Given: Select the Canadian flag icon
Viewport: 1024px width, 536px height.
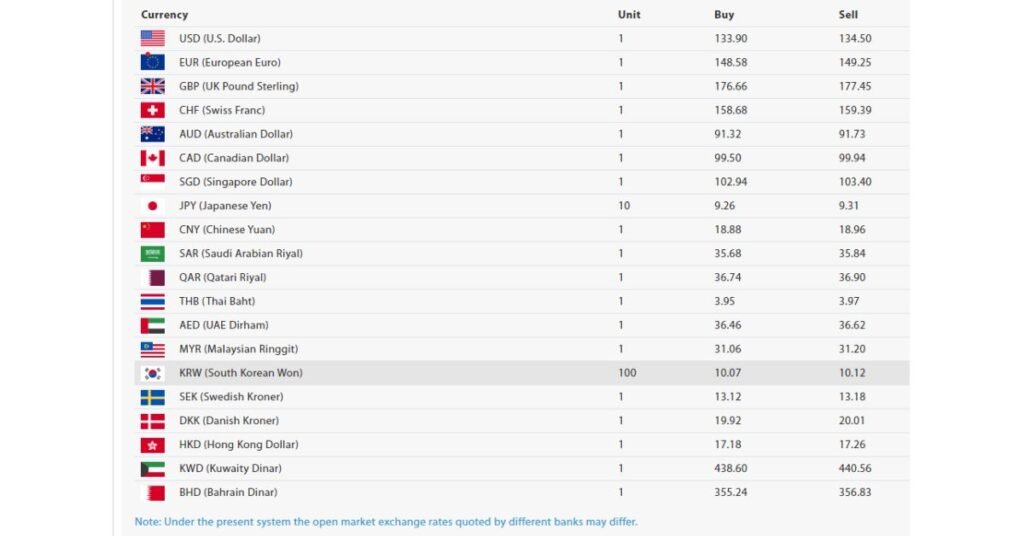Looking at the screenshot, I should 152,158.
